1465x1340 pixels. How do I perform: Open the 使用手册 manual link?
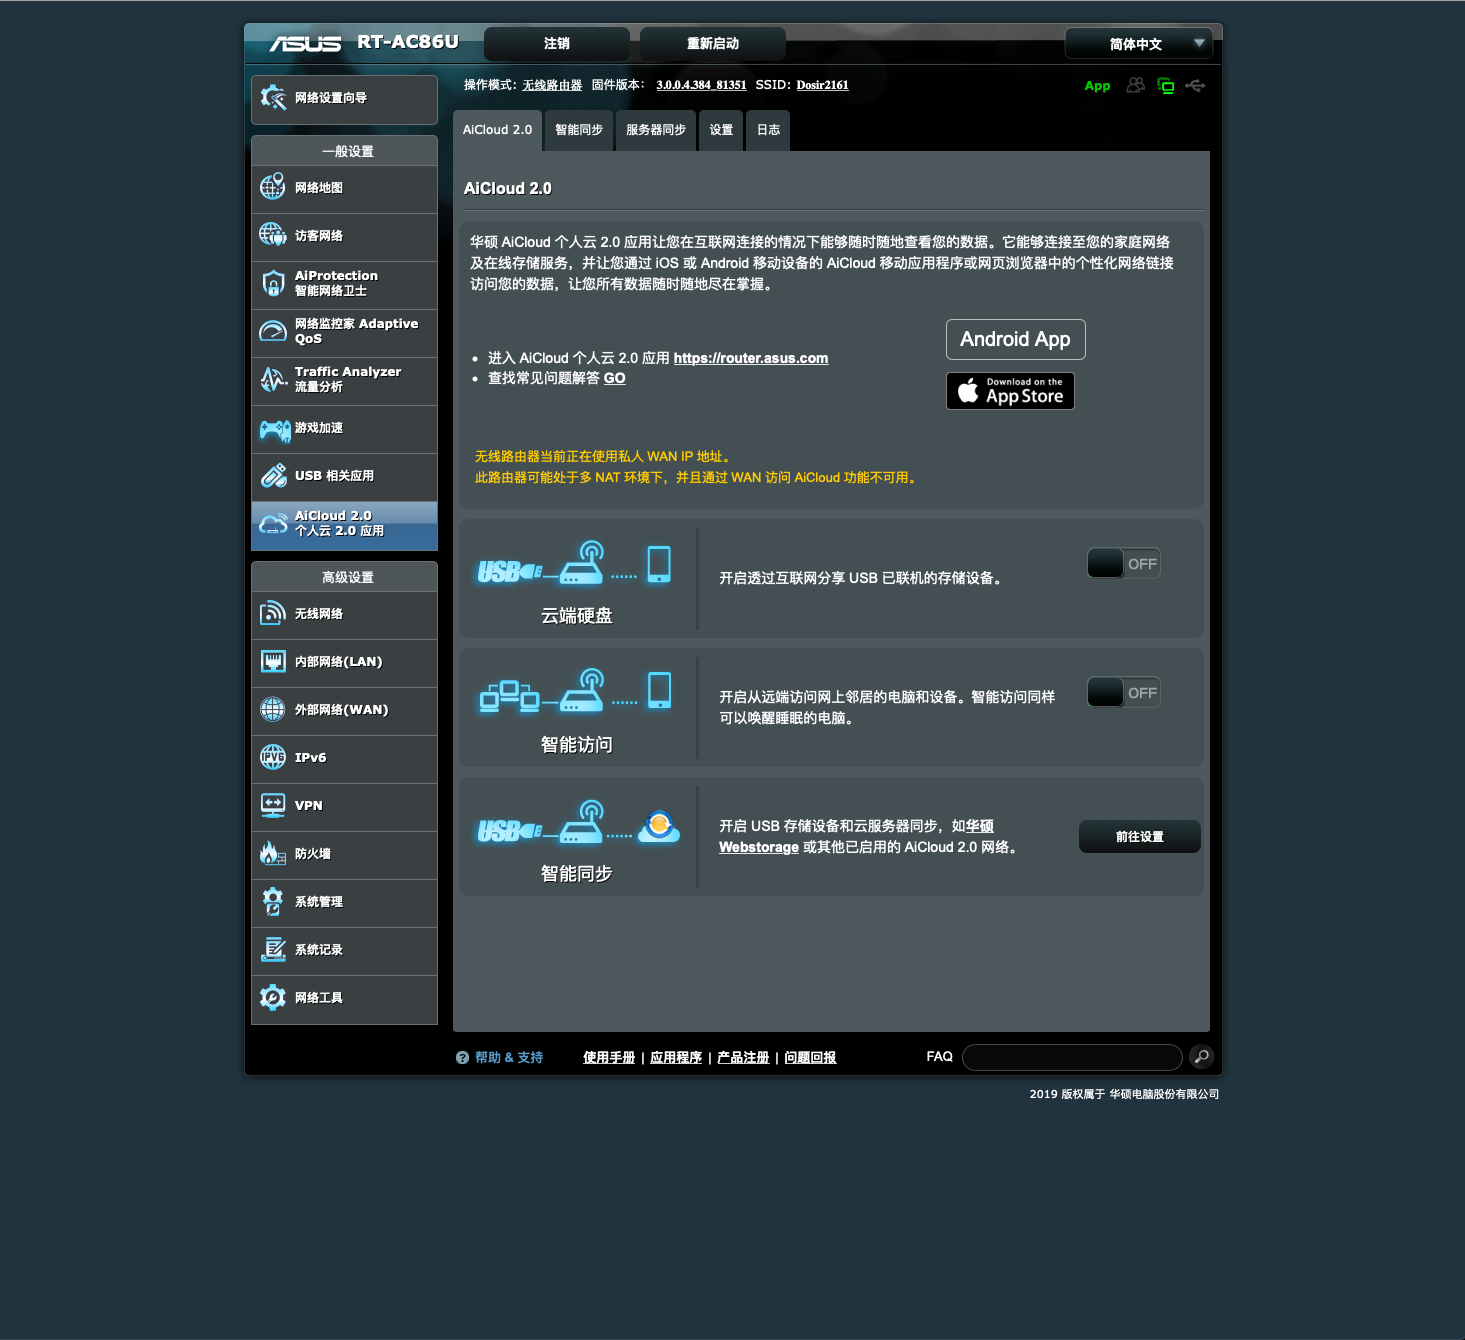609,1058
